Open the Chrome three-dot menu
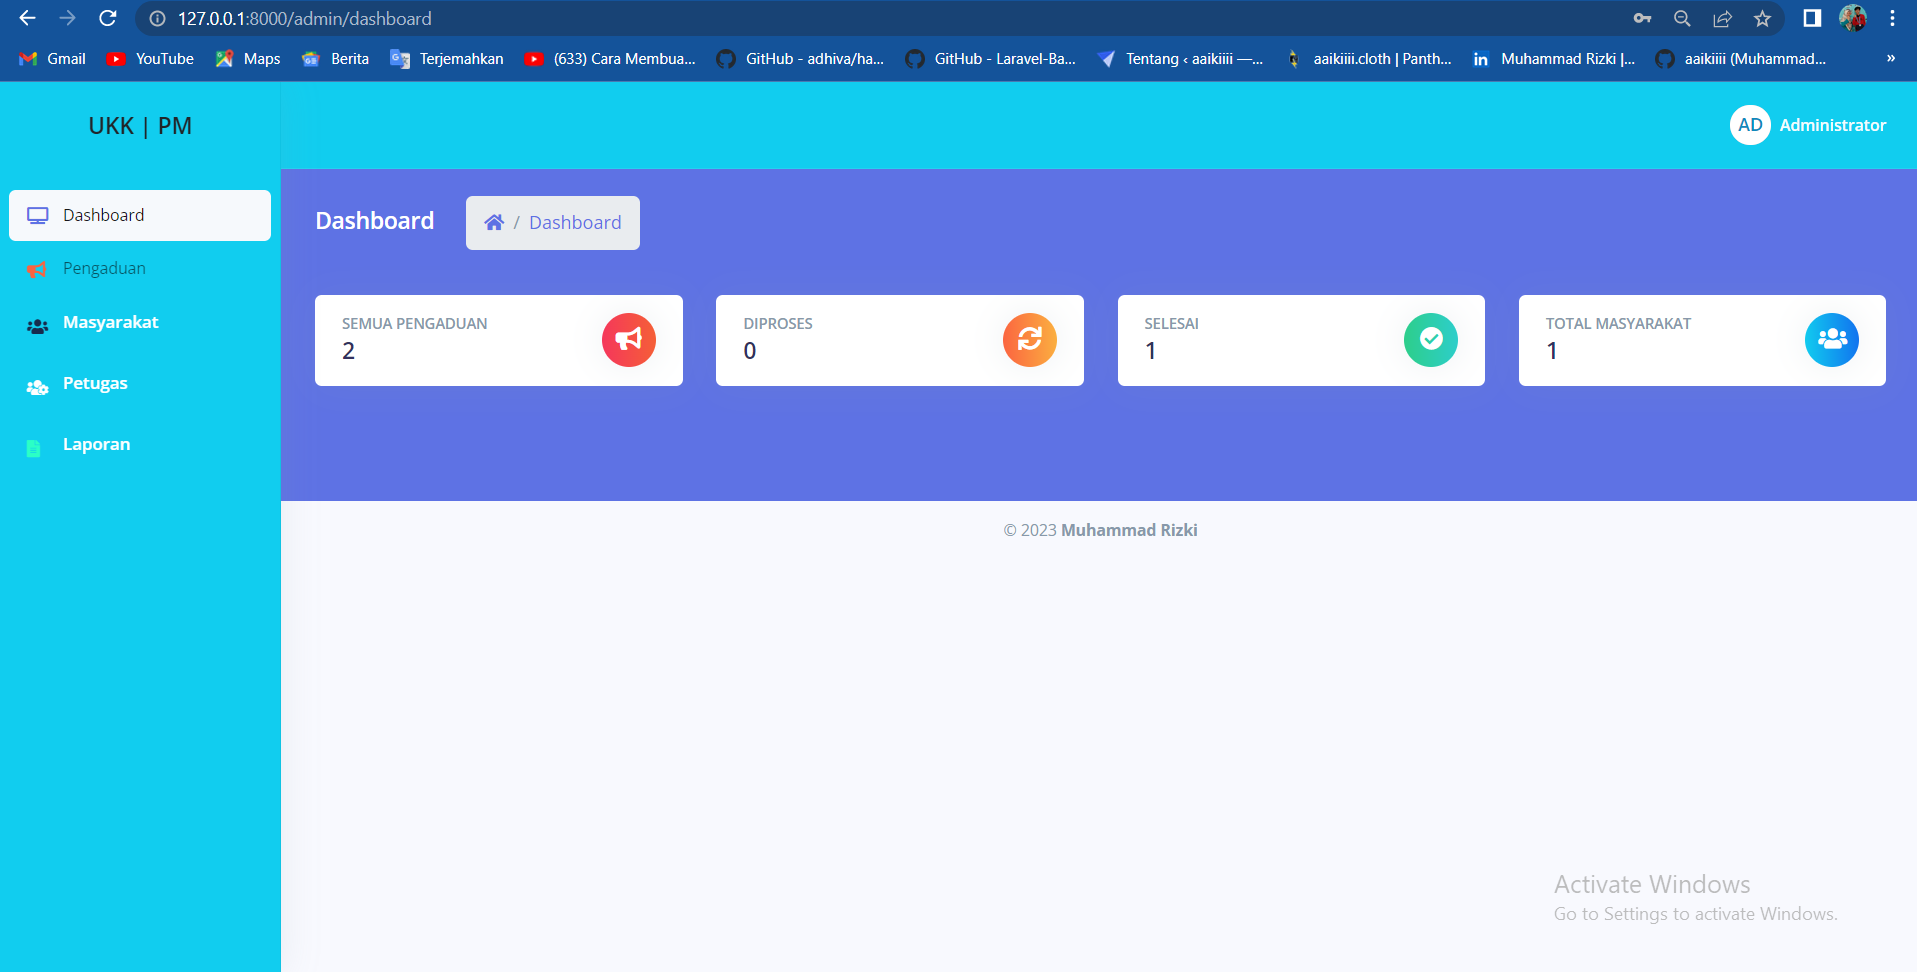The image size is (1917, 972). [1892, 18]
